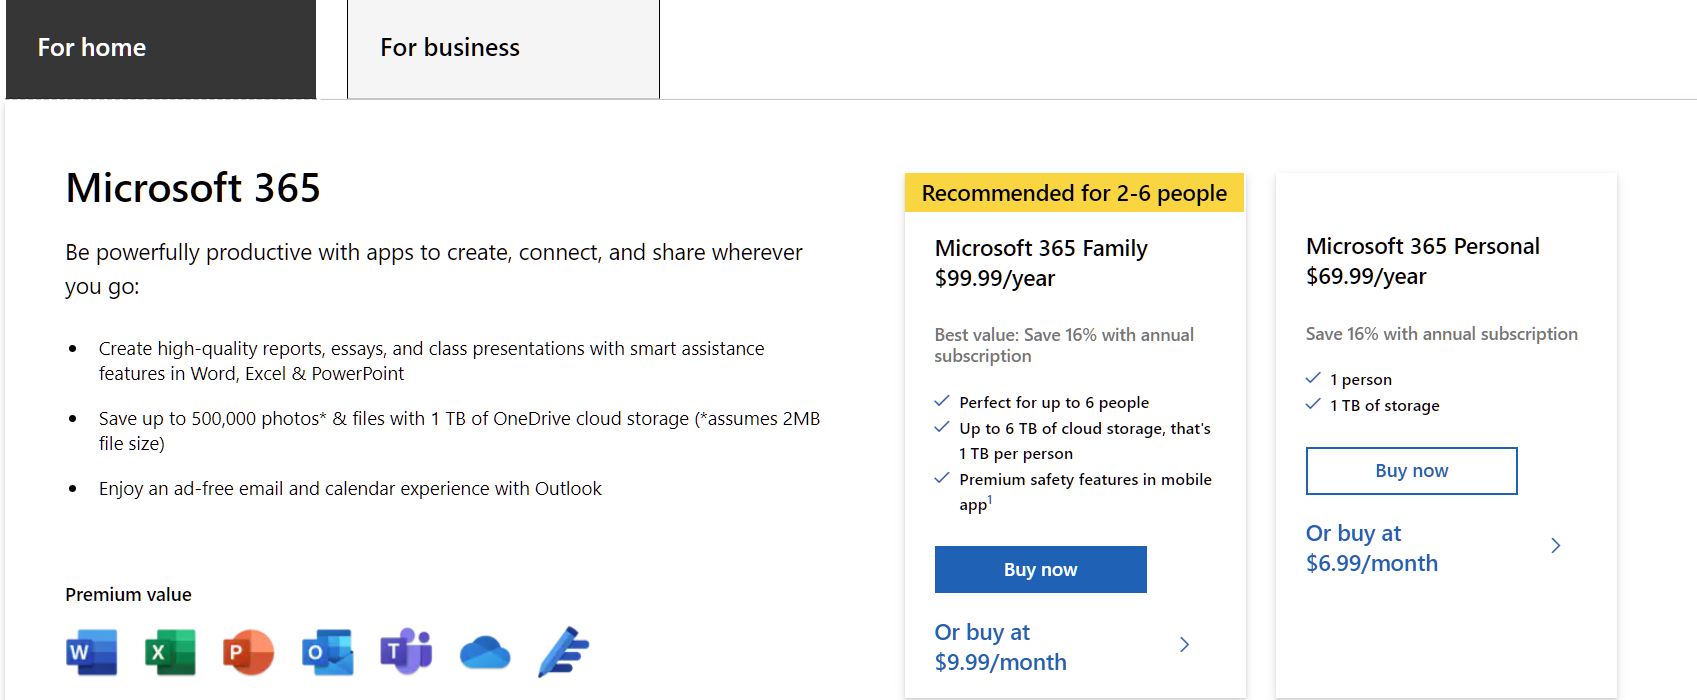Viewport: 1697px width, 700px height.
Task: Click the chevron beside $9.99/month
Action: tap(1184, 645)
